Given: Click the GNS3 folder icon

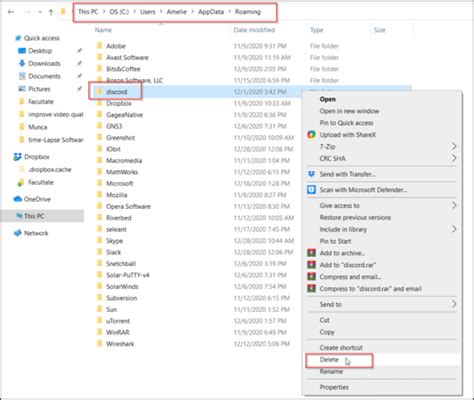Looking at the screenshot, I should point(100,126).
